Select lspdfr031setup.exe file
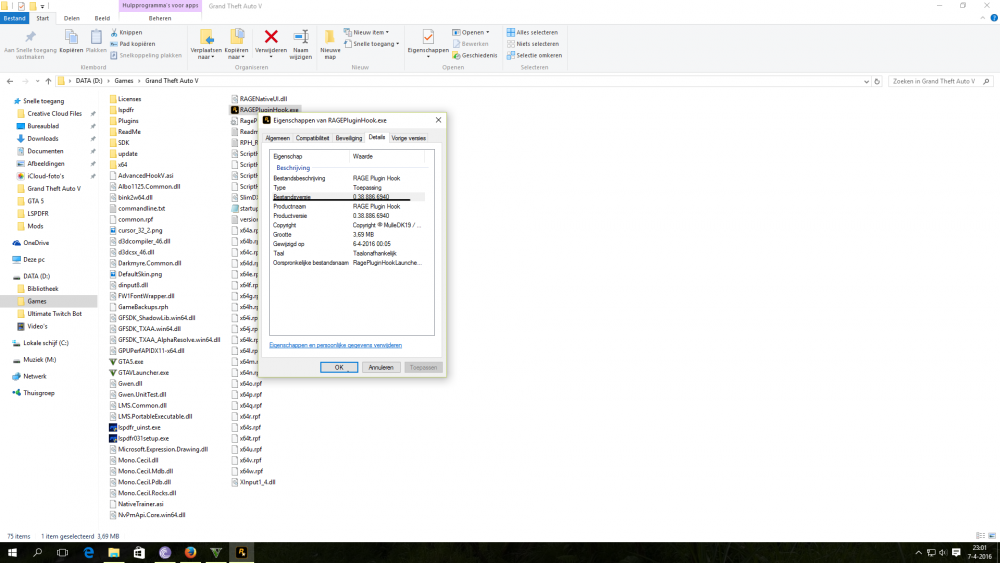Viewport: 1000px width, 563px height. tap(143, 438)
